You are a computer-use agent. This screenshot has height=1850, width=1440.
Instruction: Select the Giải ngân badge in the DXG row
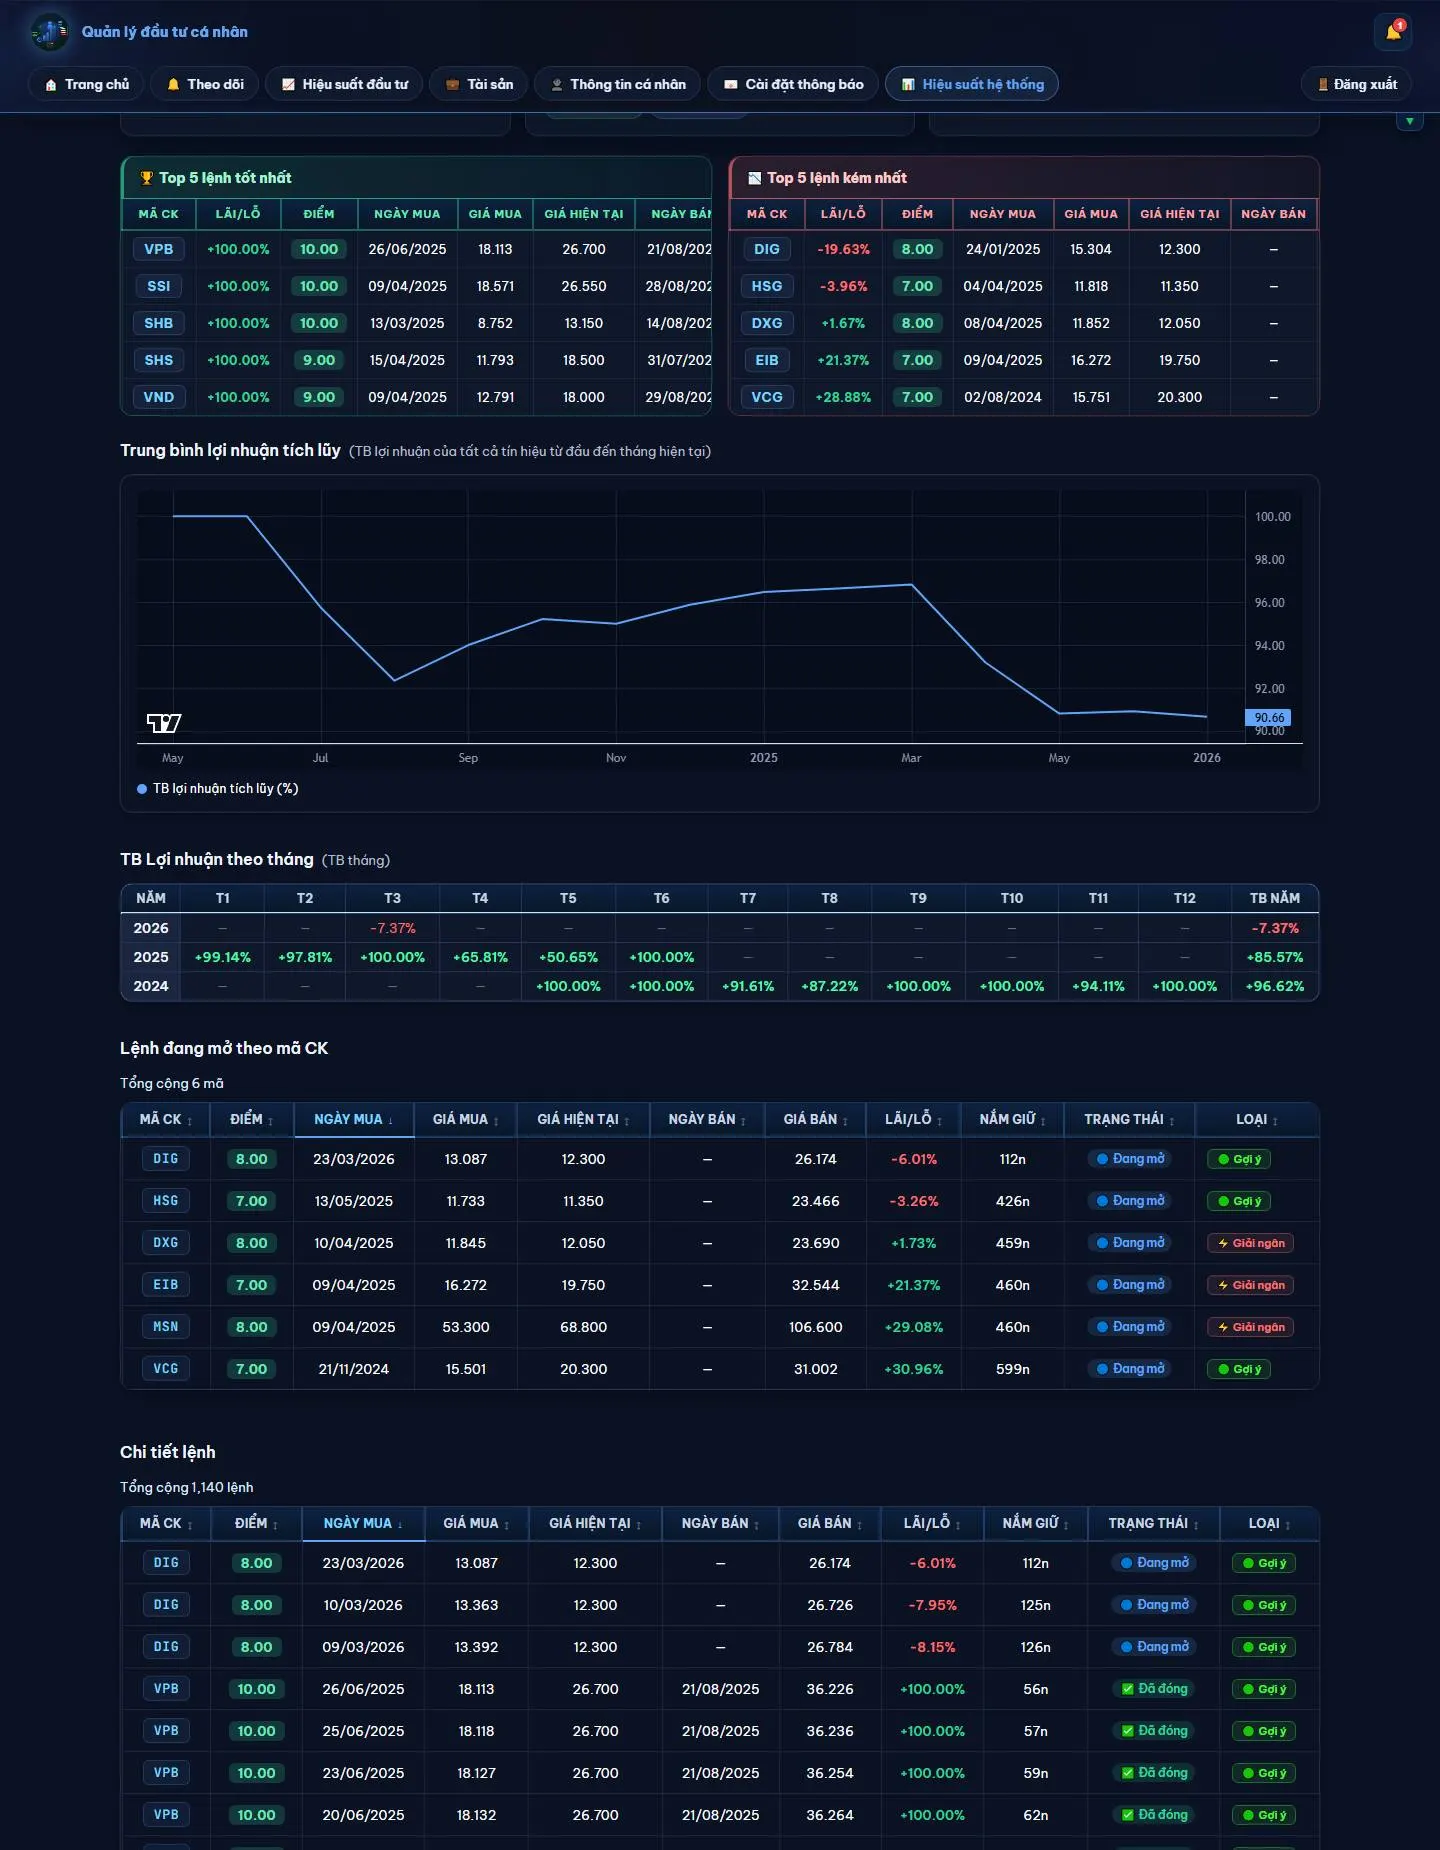pos(1250,1243)
